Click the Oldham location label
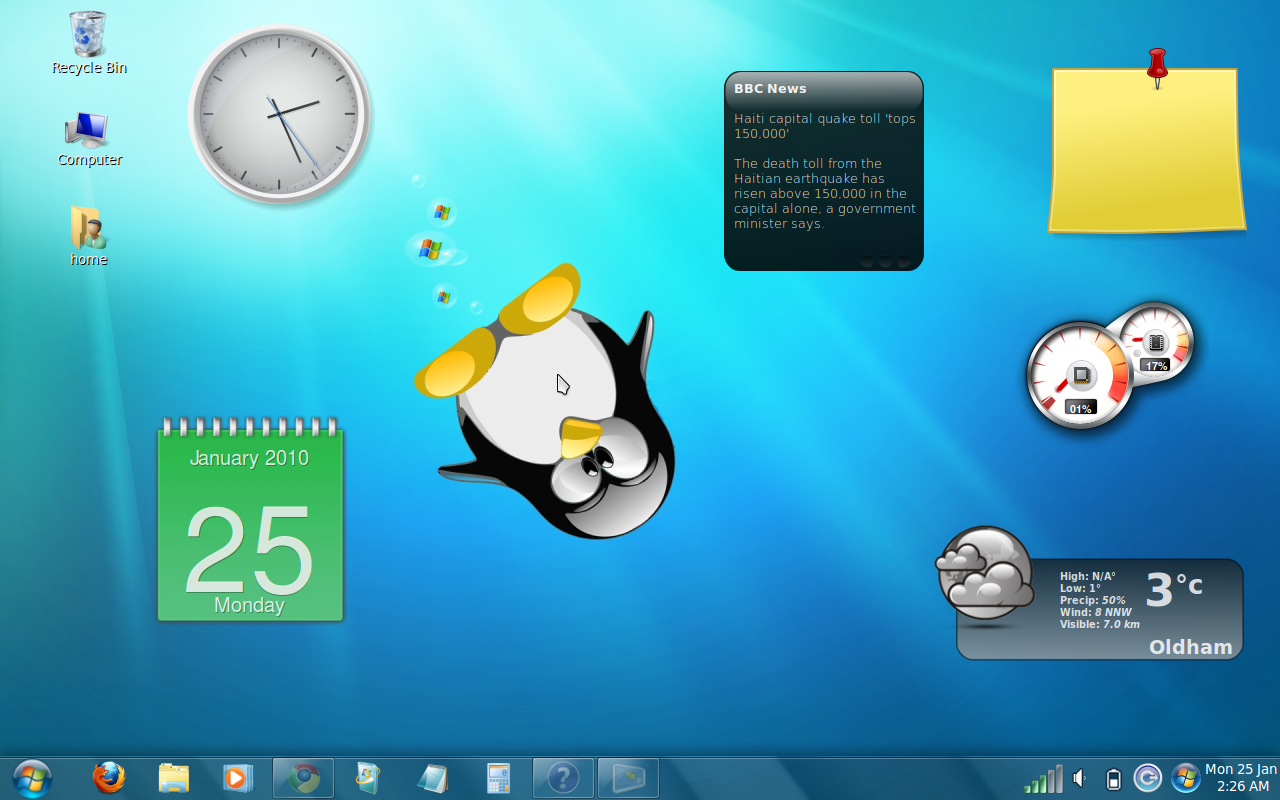This screenshot has width=1280, height=800. [x=1191, y=647]
